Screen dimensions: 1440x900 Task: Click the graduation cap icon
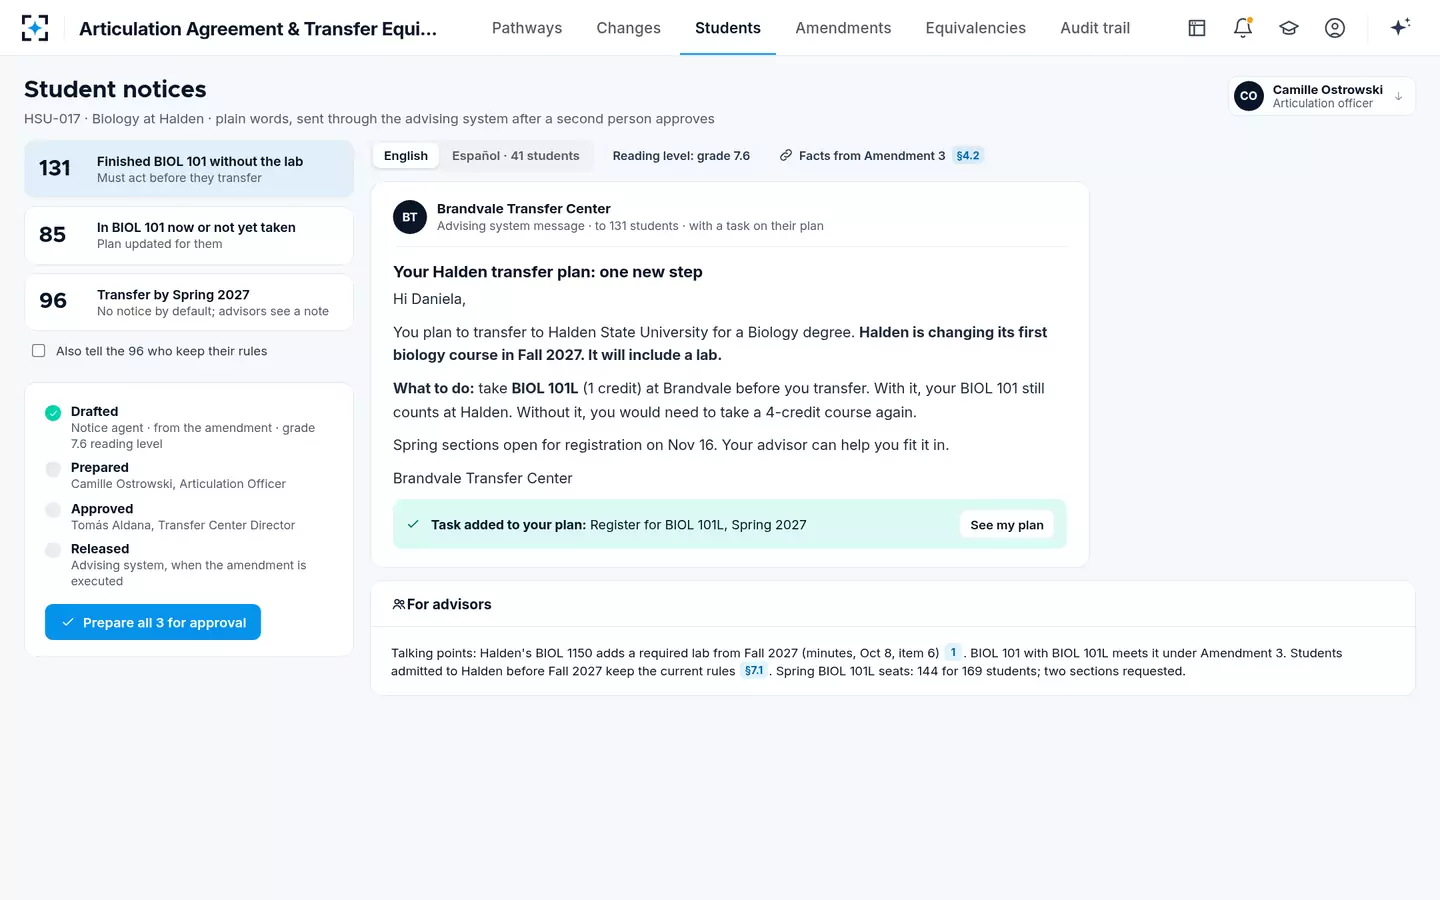click(x=1289, y=28)
